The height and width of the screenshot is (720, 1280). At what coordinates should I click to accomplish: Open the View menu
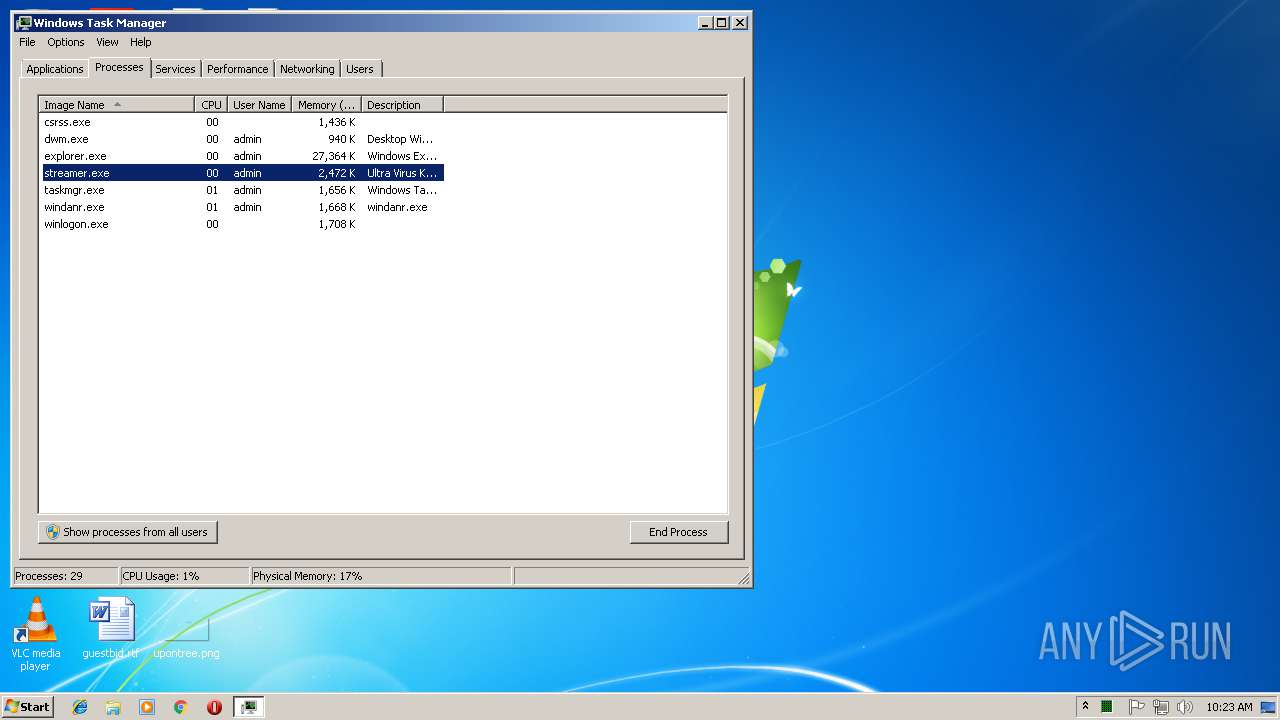(107, 42)
